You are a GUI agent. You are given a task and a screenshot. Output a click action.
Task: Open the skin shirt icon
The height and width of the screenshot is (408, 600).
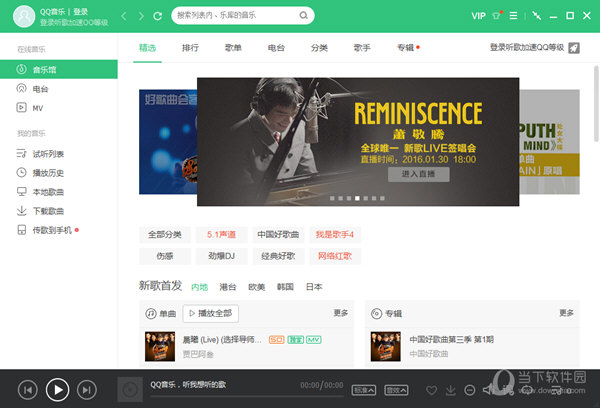(497, 15)
